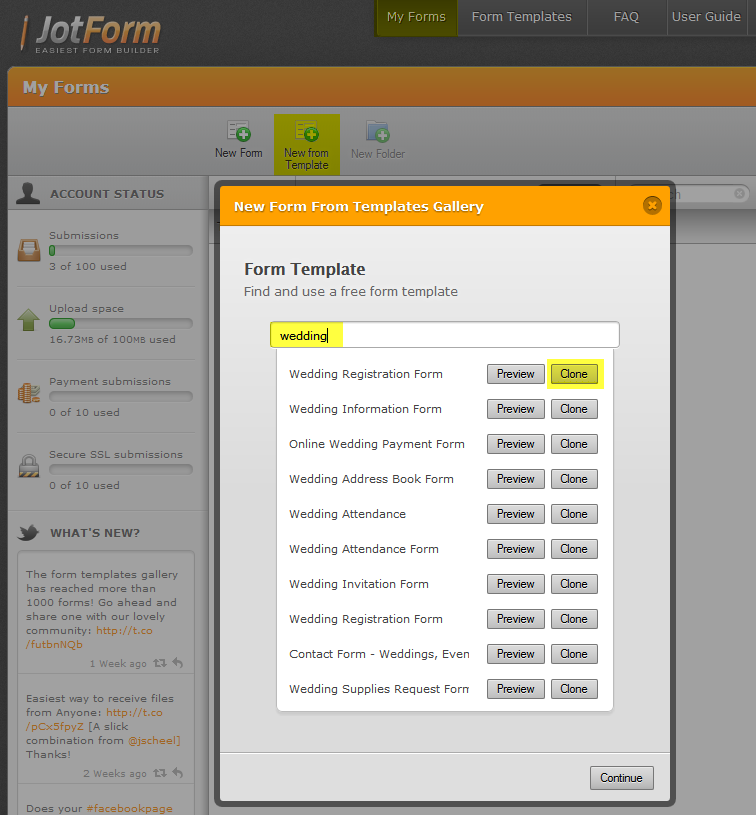
Task: Open the Form Templates tab
Action: point(521,17)
